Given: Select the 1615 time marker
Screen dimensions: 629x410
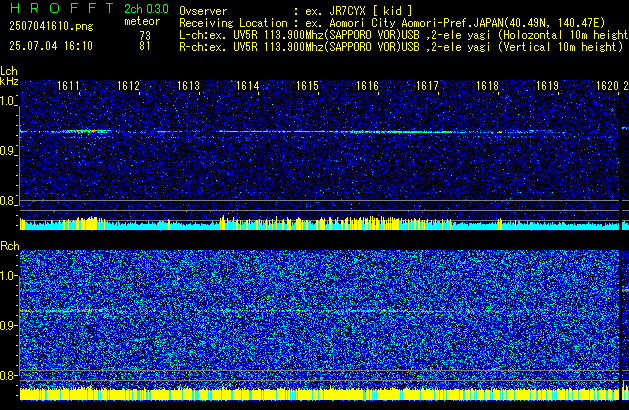Looking at the screenshot, I should [x=307, y=86].
